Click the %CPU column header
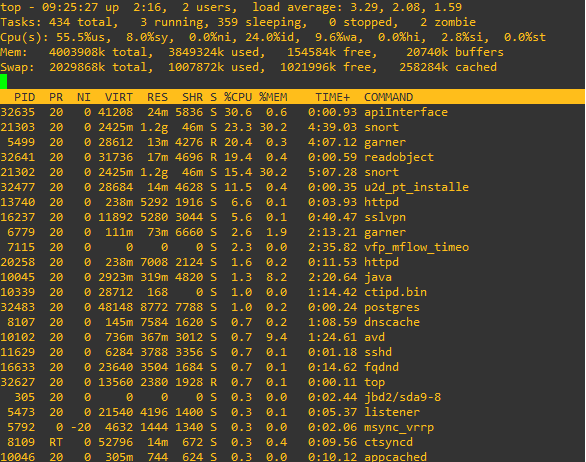The height and width of the screenshot is (462, 586). (238, 97)
